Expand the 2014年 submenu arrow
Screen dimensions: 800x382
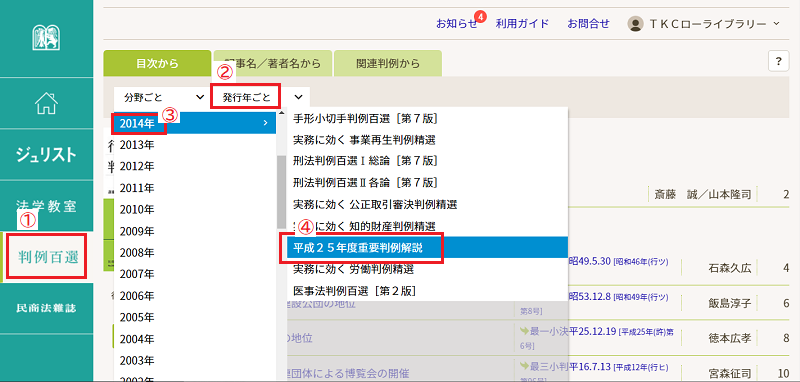(x=265, y=123)
